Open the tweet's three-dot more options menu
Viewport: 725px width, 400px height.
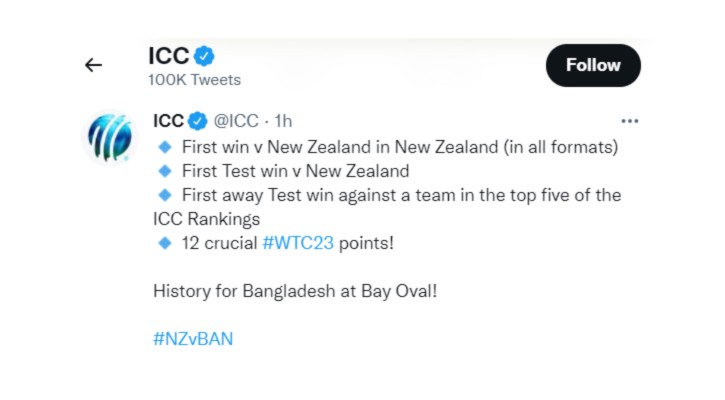point(630,121)
